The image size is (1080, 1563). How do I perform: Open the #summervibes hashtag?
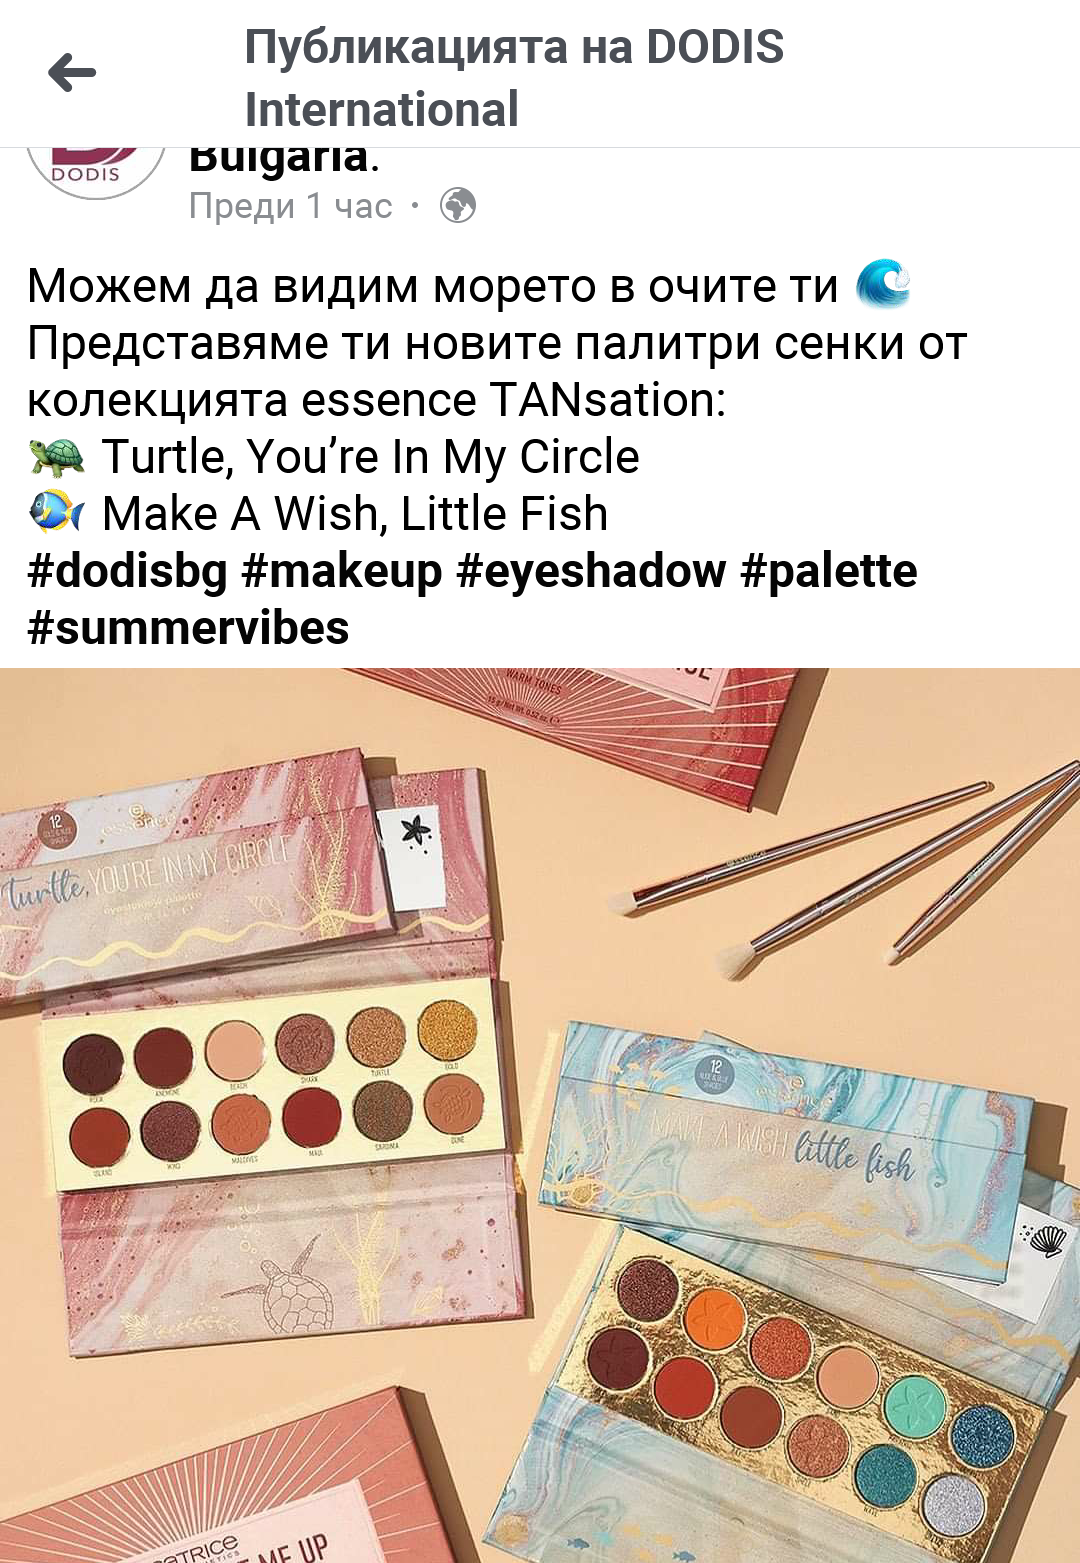click(188, 628)
